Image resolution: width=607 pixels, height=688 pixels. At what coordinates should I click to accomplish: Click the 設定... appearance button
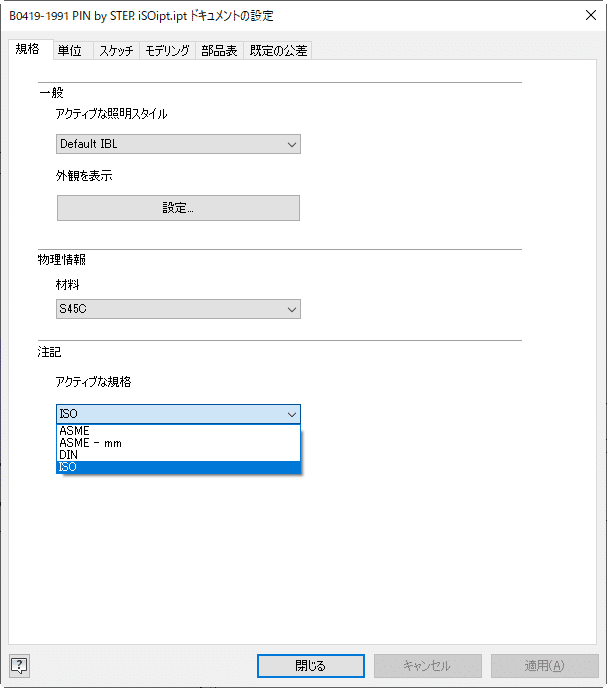click(178, 208)
